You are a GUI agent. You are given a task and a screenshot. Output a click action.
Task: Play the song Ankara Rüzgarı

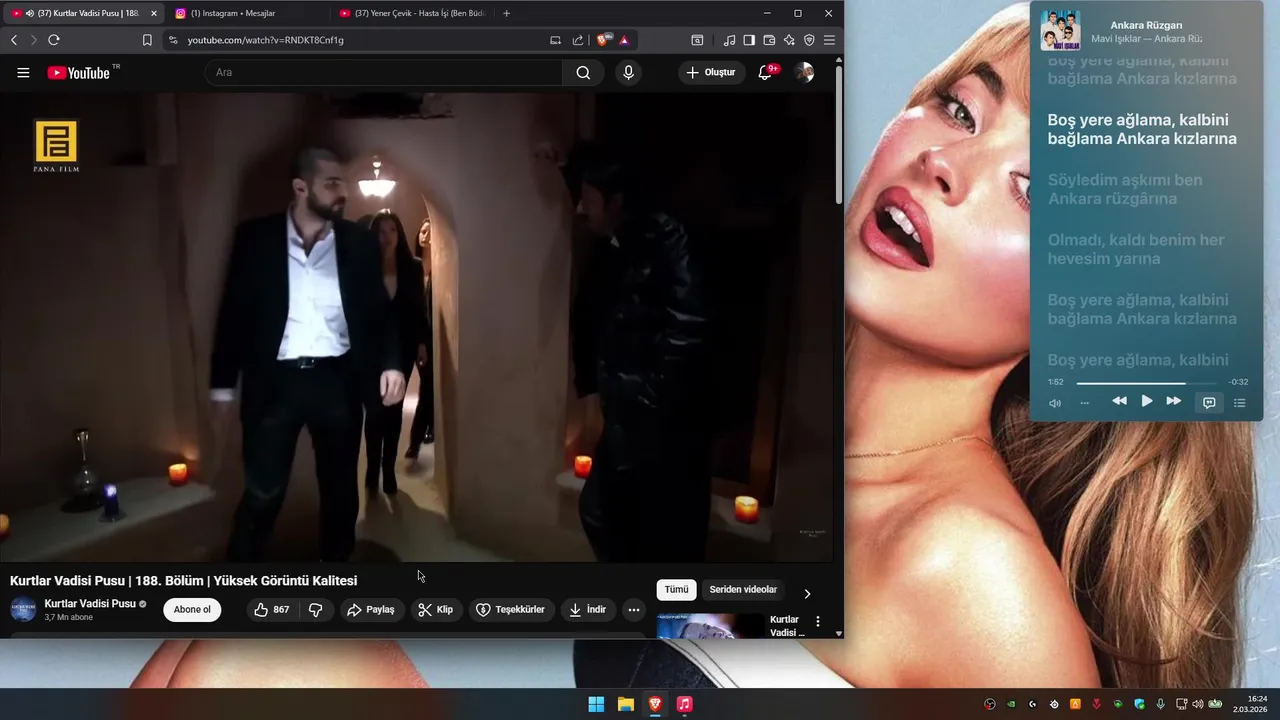coord(1146,401)
